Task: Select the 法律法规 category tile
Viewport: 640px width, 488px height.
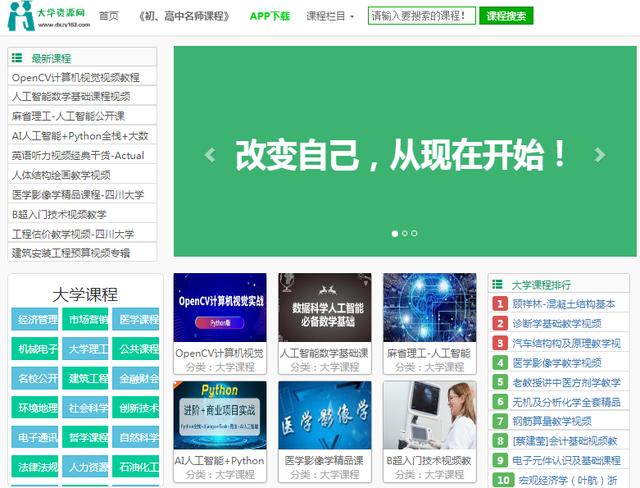Action: pos(35,466)
